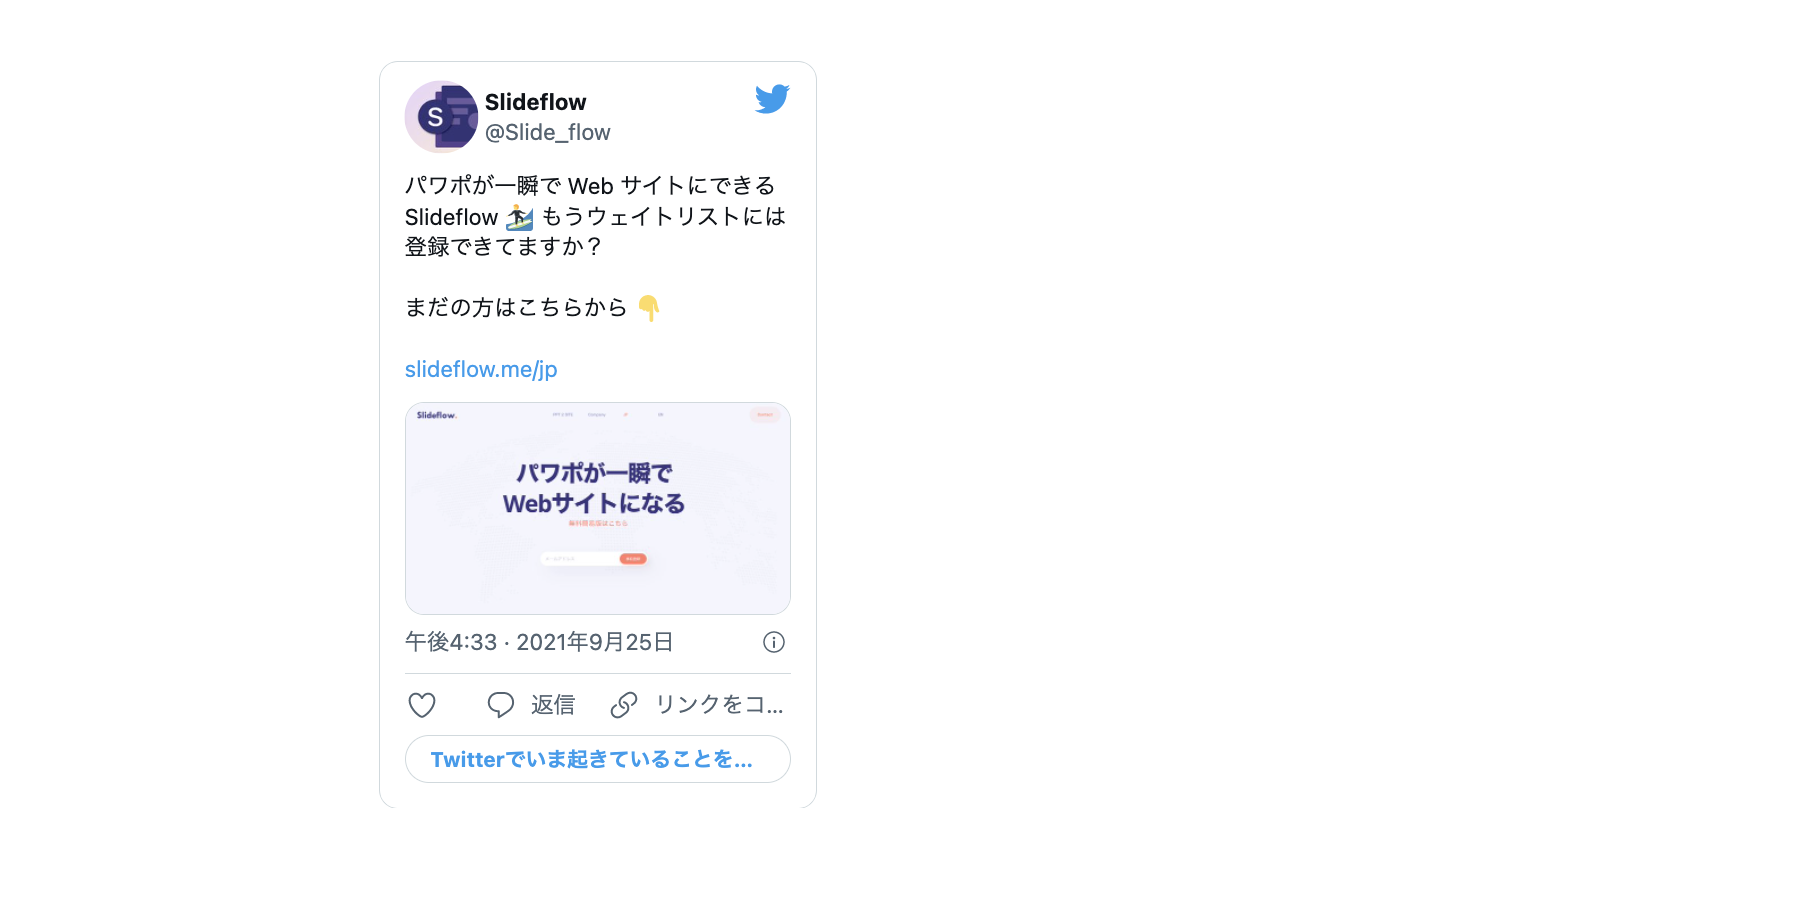This screenshot has height=922, width=1818.
Task: Click the orange submit button in the preview
Action: pyautogui.click(x=633, y=559)
